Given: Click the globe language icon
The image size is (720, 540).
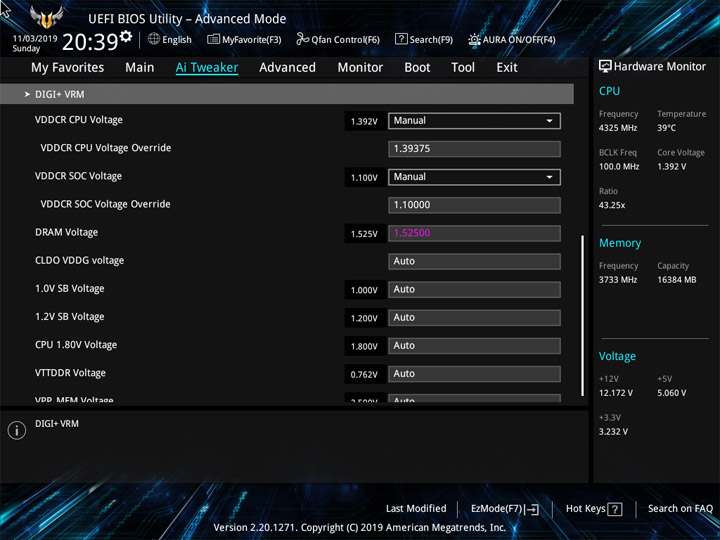Looking at the screenshot, I should tap(154, 39).
